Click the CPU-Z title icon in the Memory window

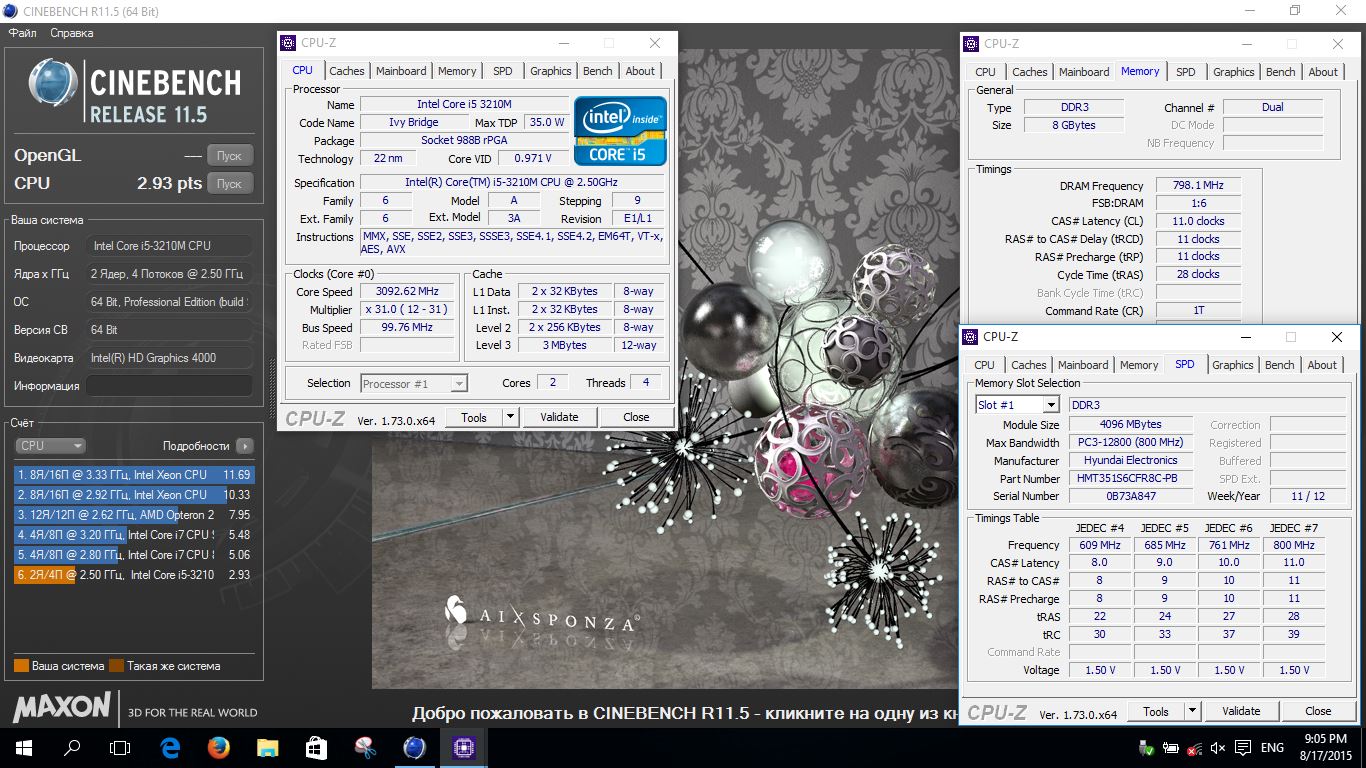click(x=971, y=43)
